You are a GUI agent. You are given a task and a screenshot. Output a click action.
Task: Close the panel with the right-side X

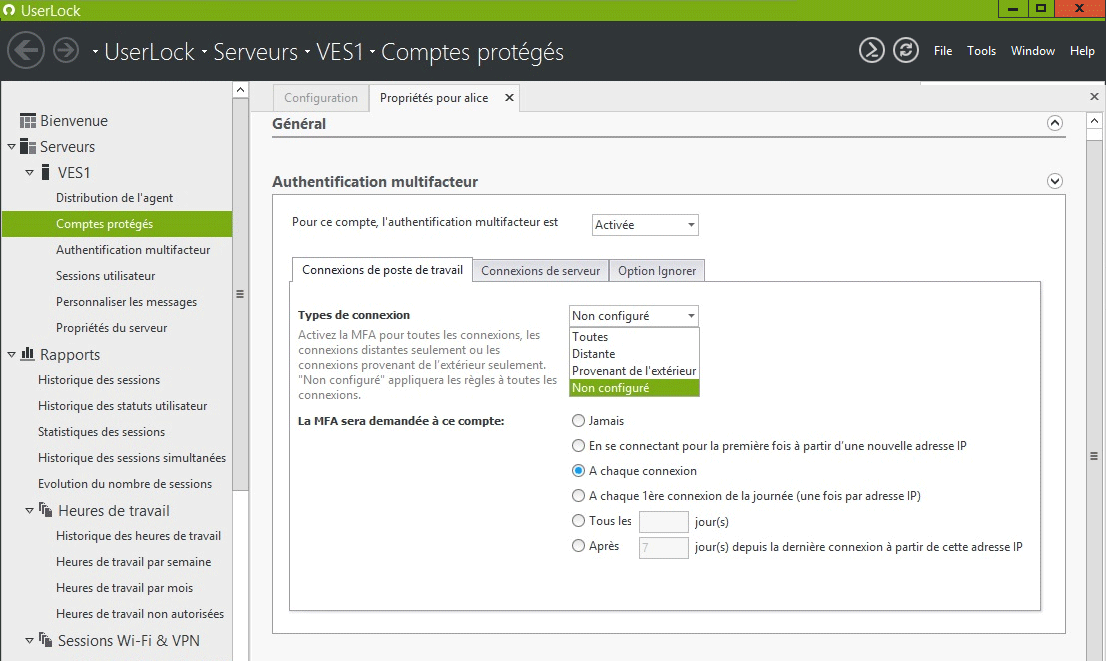tap(1094, 96)
